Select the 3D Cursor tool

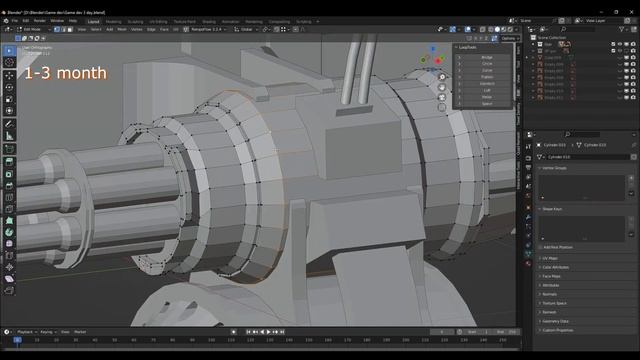point(9,62)
